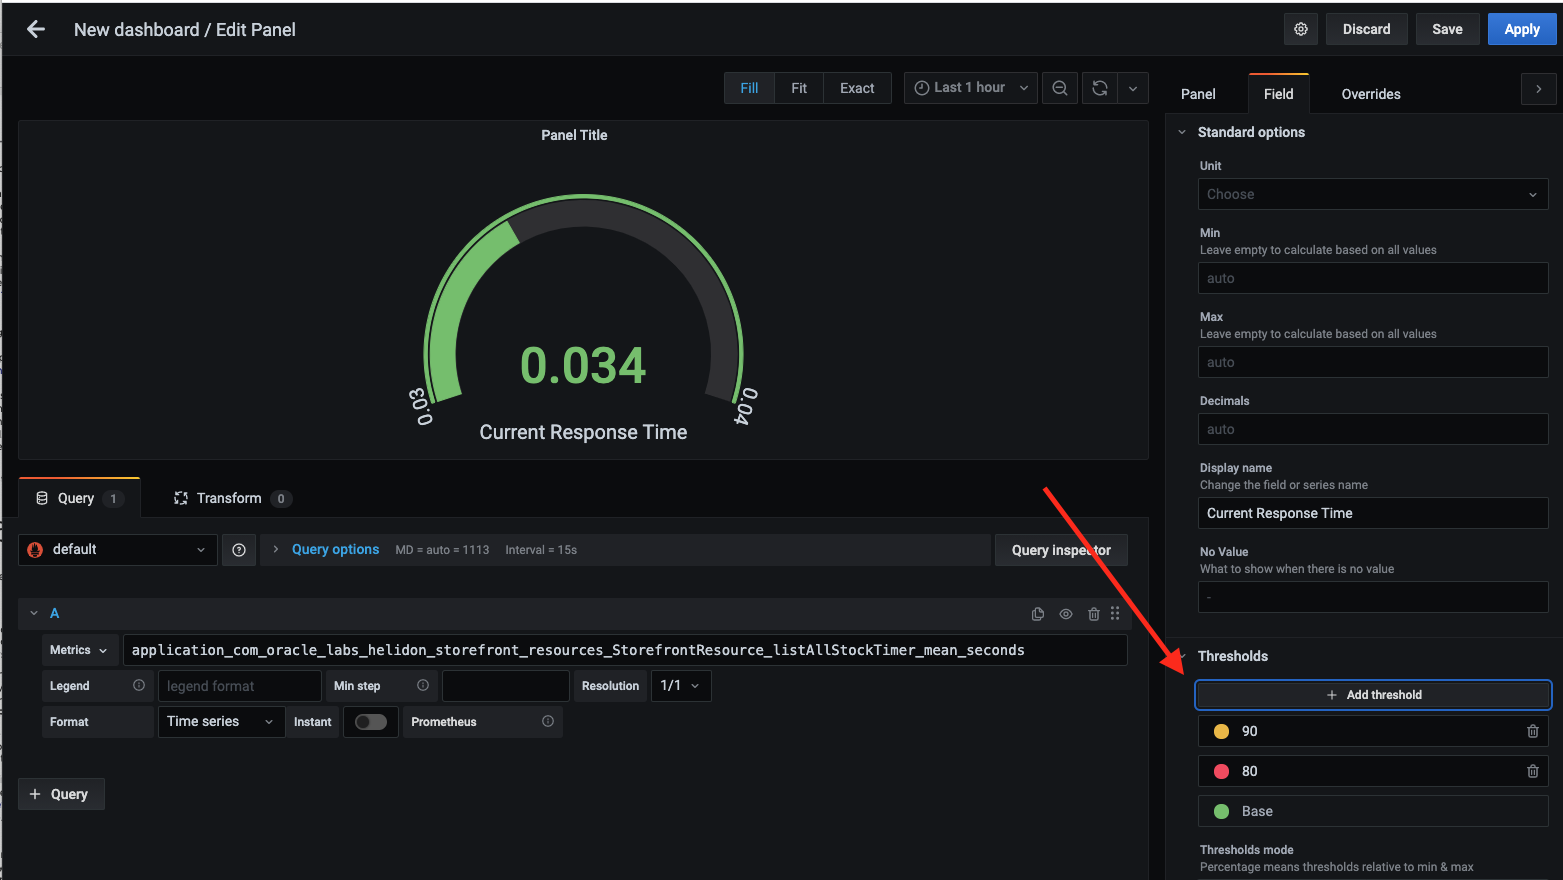
Task: Open the Query tab
Action: pyautogui.click(x=79, y=498)
